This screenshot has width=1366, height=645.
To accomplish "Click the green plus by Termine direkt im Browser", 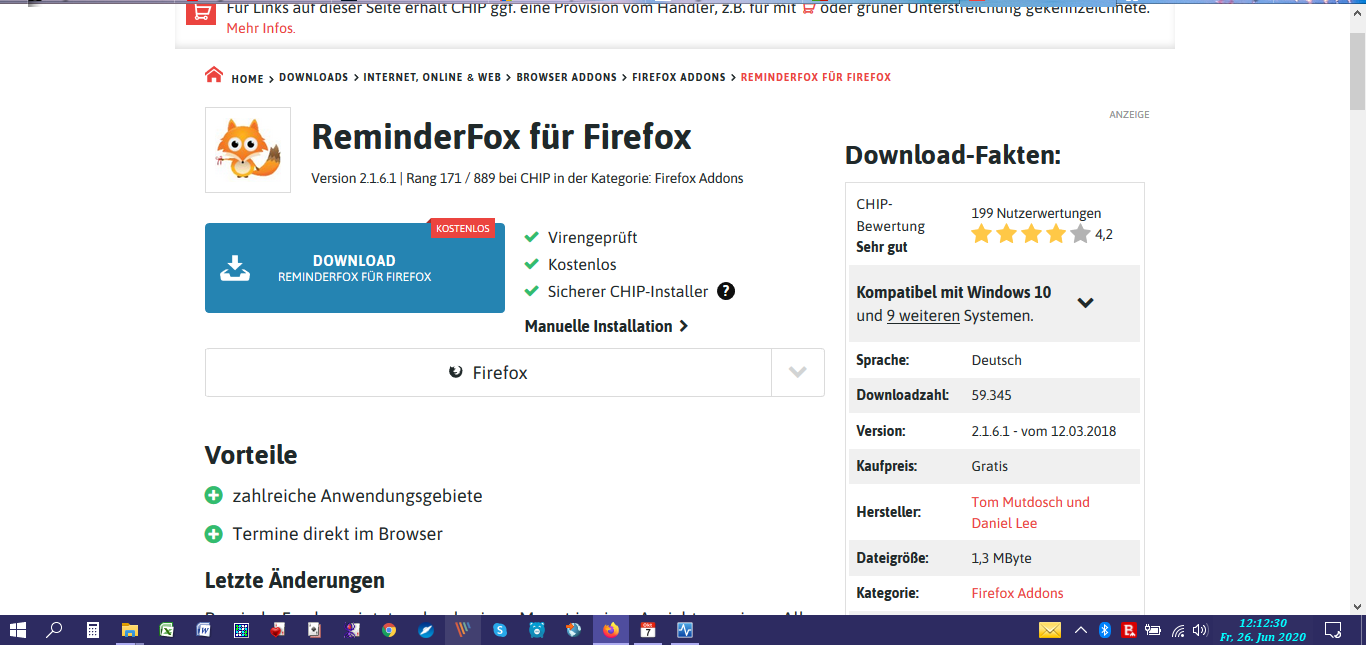I will pos(213,534).
